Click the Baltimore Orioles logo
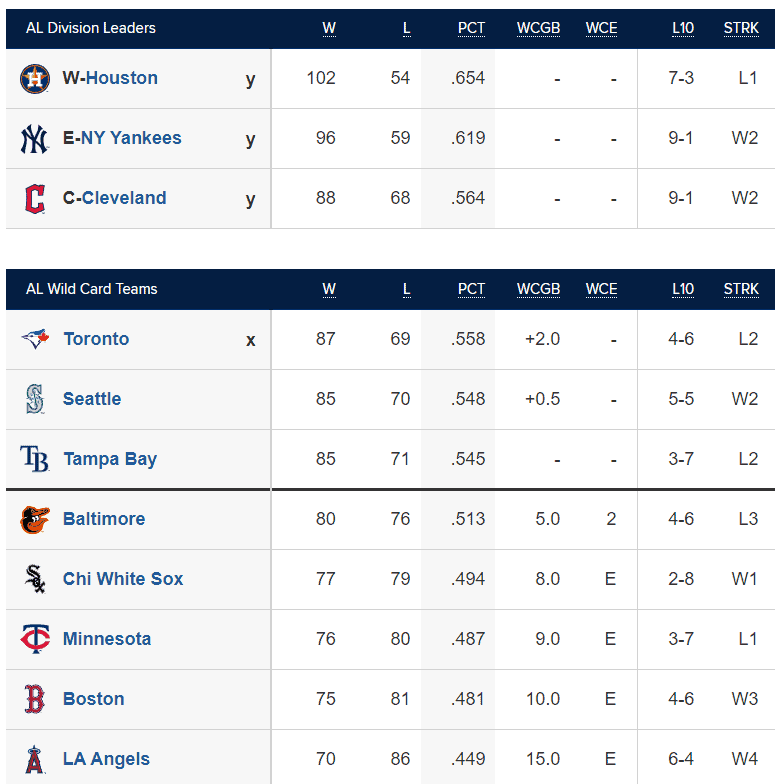 point(34,520)
